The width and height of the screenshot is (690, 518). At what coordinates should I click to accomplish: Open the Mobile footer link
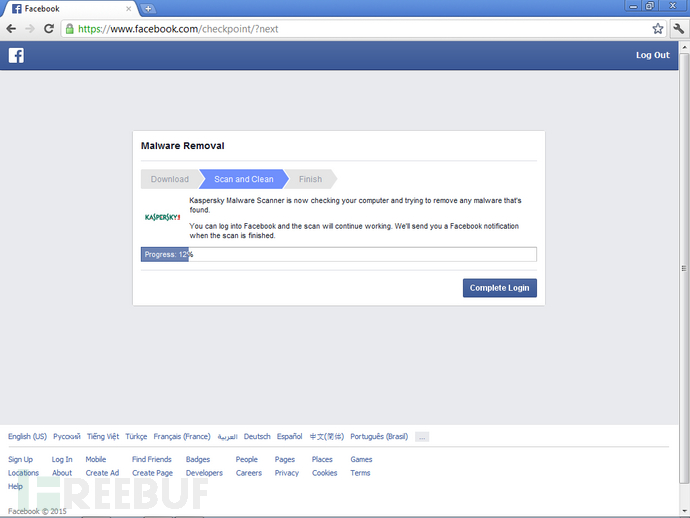95,459
